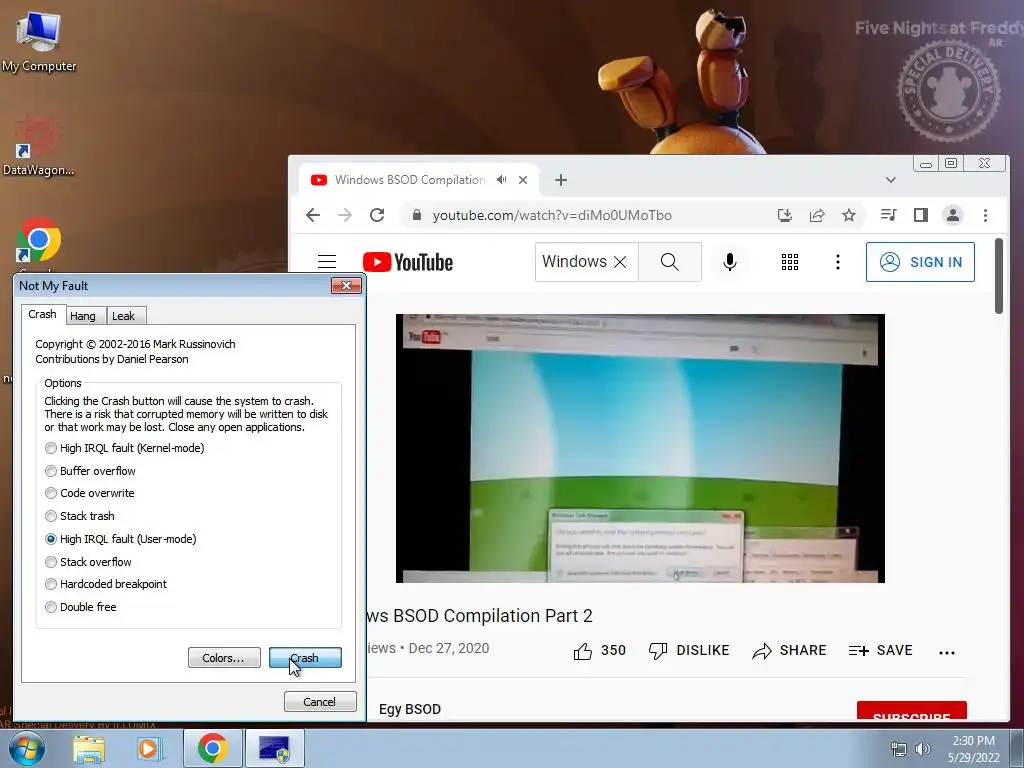Expand Chrome tab search chevron
This screenshot has height=768, width=1024.
[x=890, y=180]
